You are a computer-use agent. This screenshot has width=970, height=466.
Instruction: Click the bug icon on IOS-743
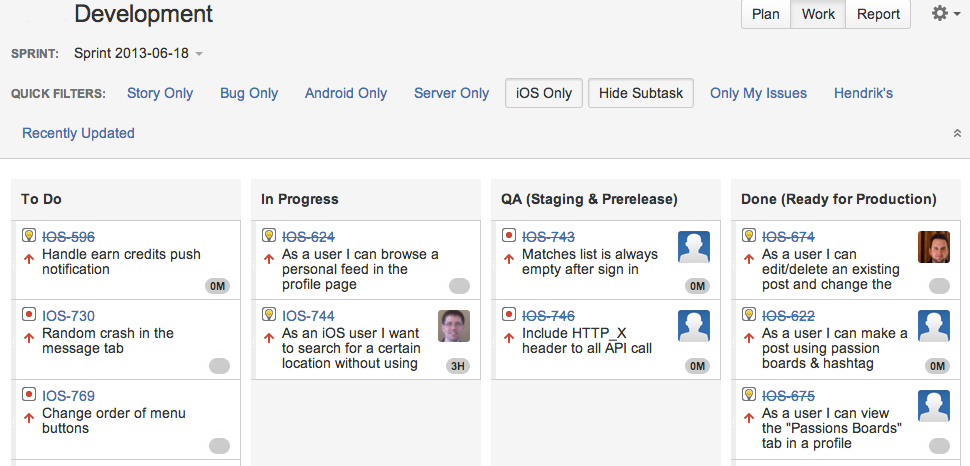click(x=509, y=236)
